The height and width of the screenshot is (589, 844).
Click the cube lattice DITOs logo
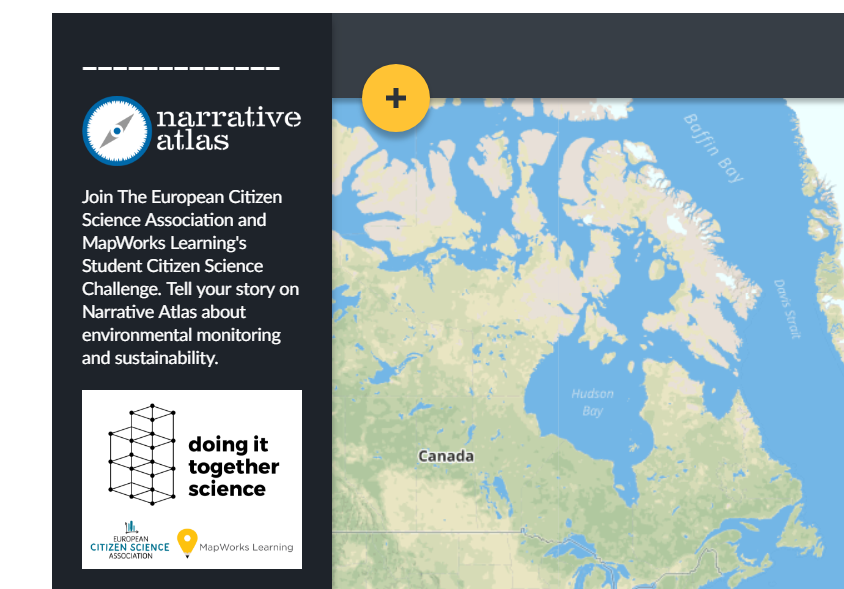[x=142, y=454]
